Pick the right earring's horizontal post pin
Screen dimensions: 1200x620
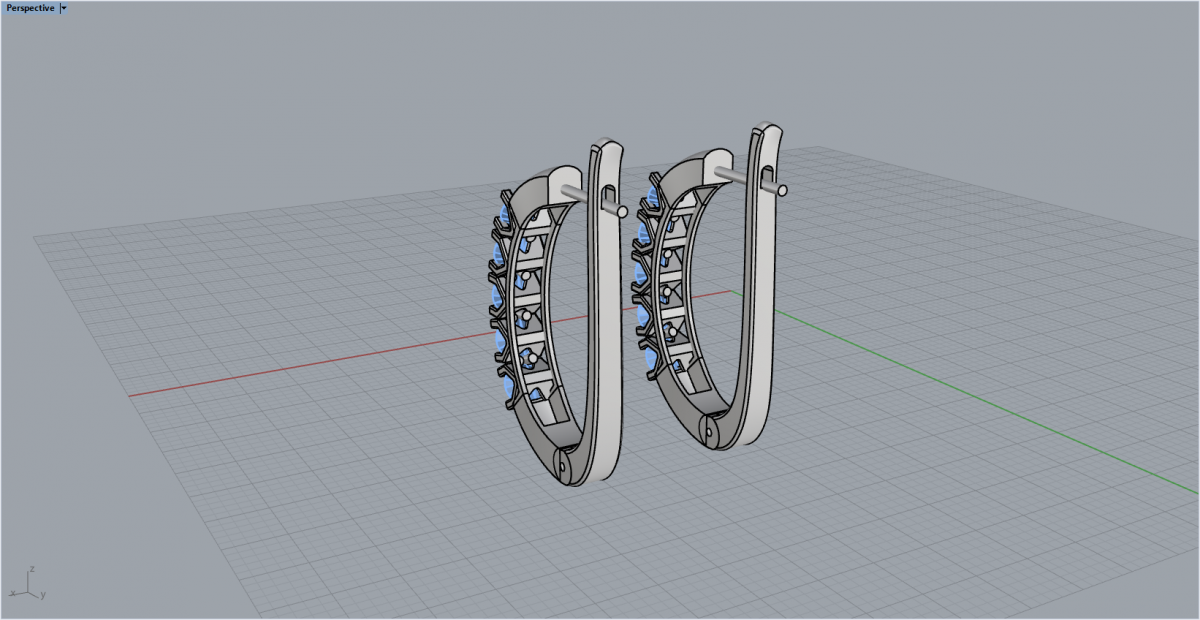(735, 175)
